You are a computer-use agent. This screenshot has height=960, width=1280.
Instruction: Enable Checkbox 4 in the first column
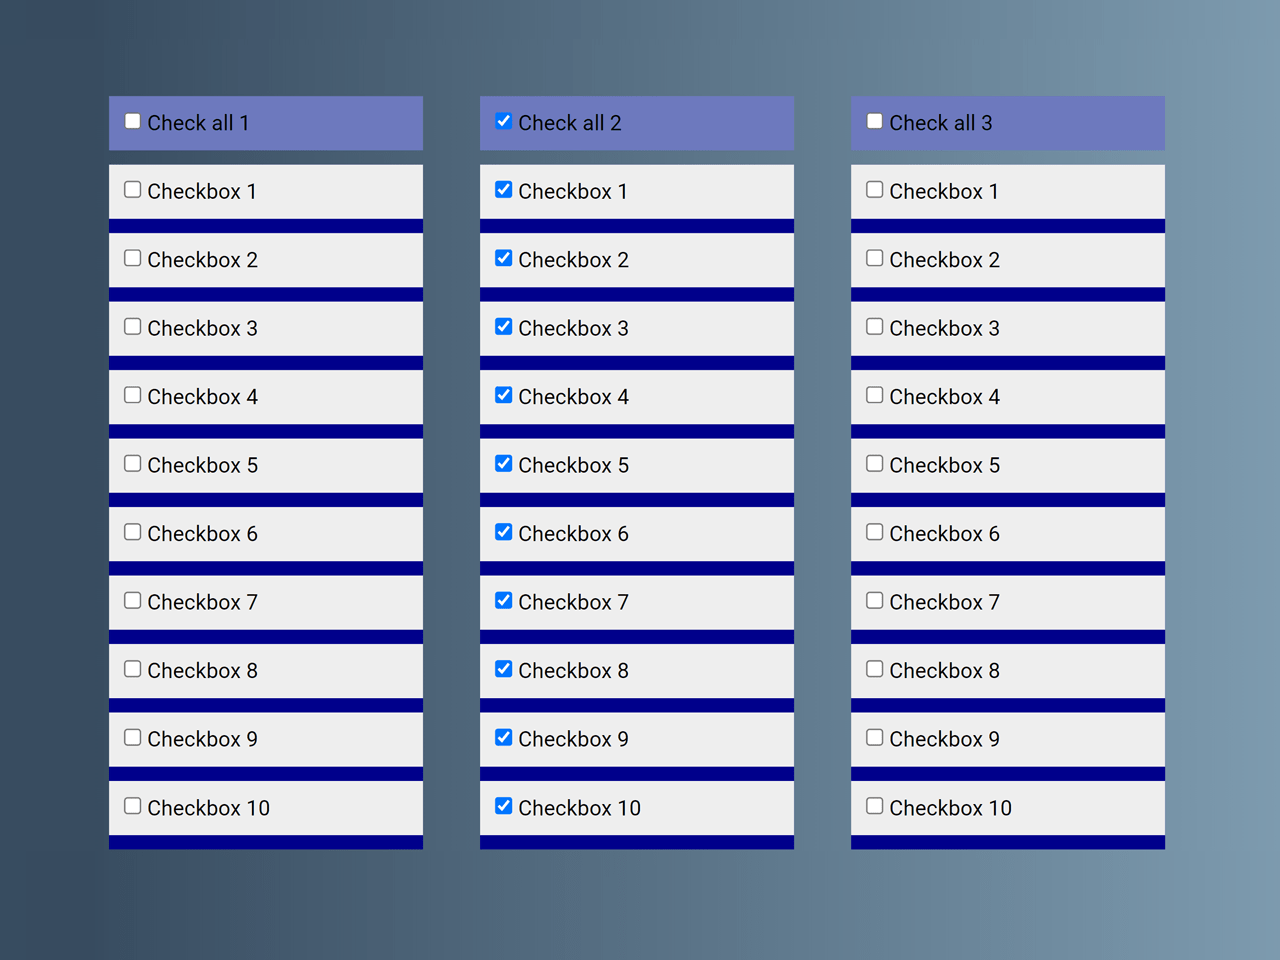(x=132, y=394)
